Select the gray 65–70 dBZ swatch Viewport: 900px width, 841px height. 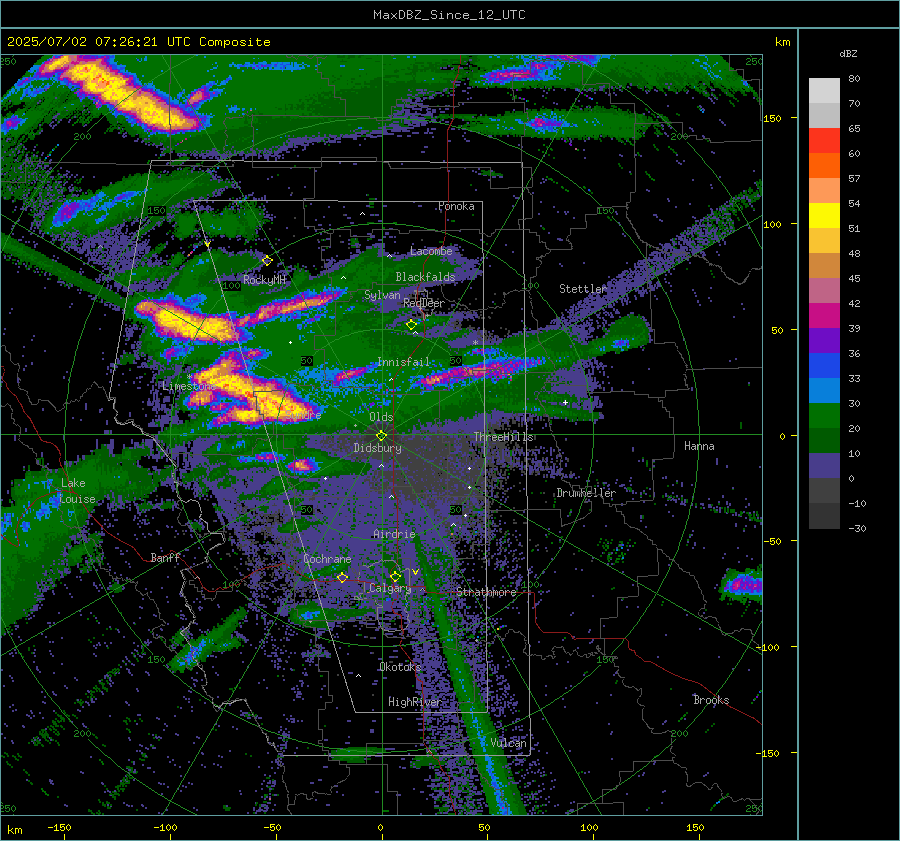tap(824, 116)
